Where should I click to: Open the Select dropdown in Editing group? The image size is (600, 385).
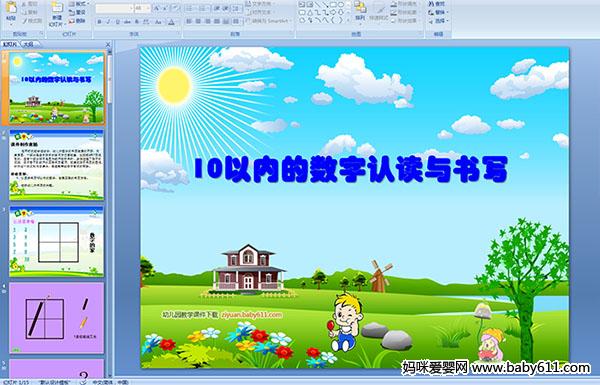click(439, 21)
